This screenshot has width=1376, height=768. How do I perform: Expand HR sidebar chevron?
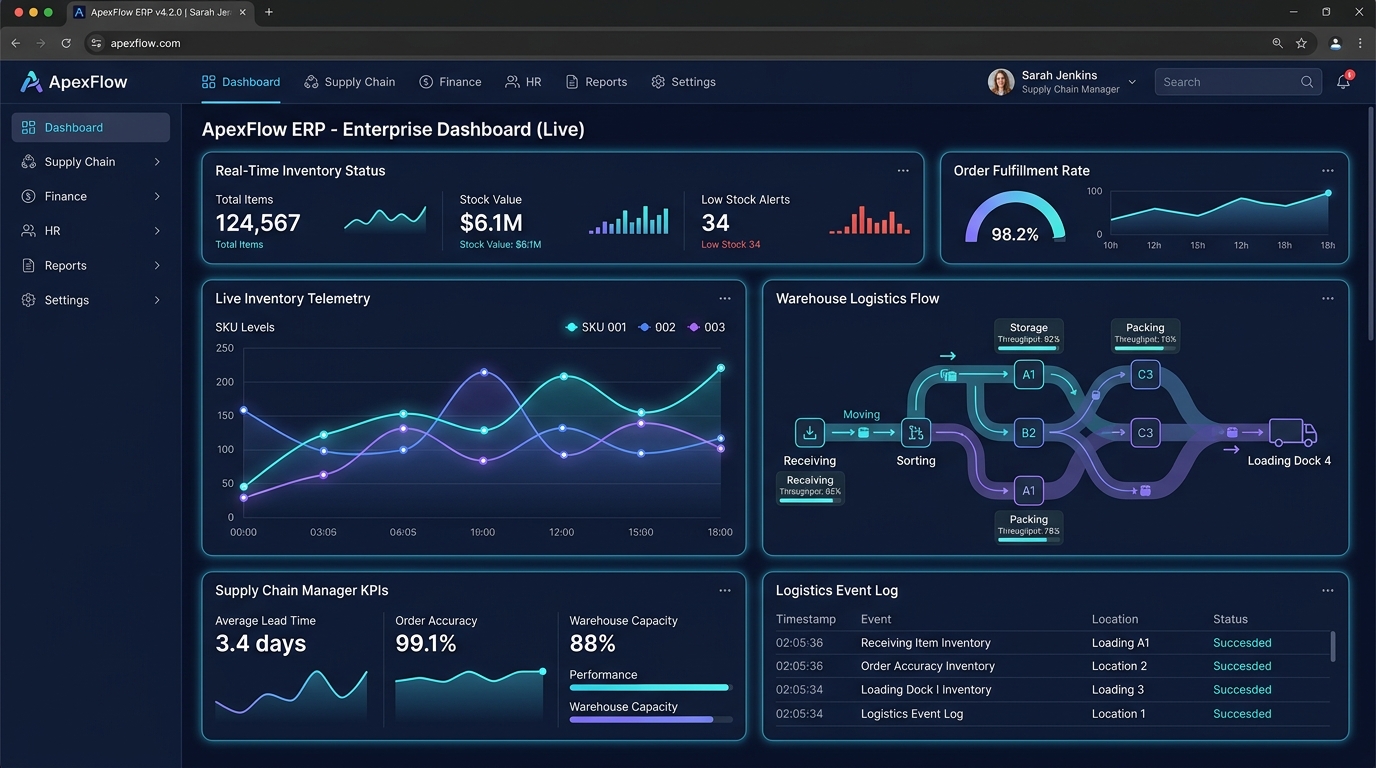[x=157, y=231]
